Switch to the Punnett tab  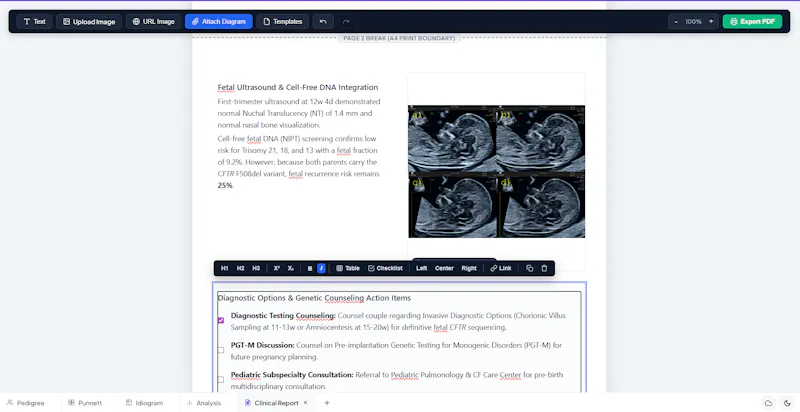click(85, 403)
